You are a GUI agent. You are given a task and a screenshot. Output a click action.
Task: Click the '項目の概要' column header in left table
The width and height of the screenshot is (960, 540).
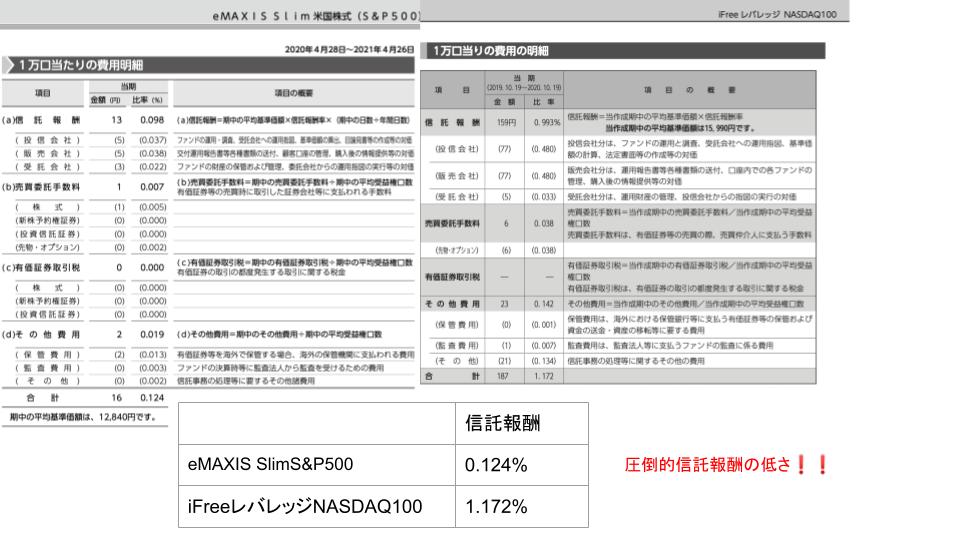pyautogui.click(x=293, y=93)
